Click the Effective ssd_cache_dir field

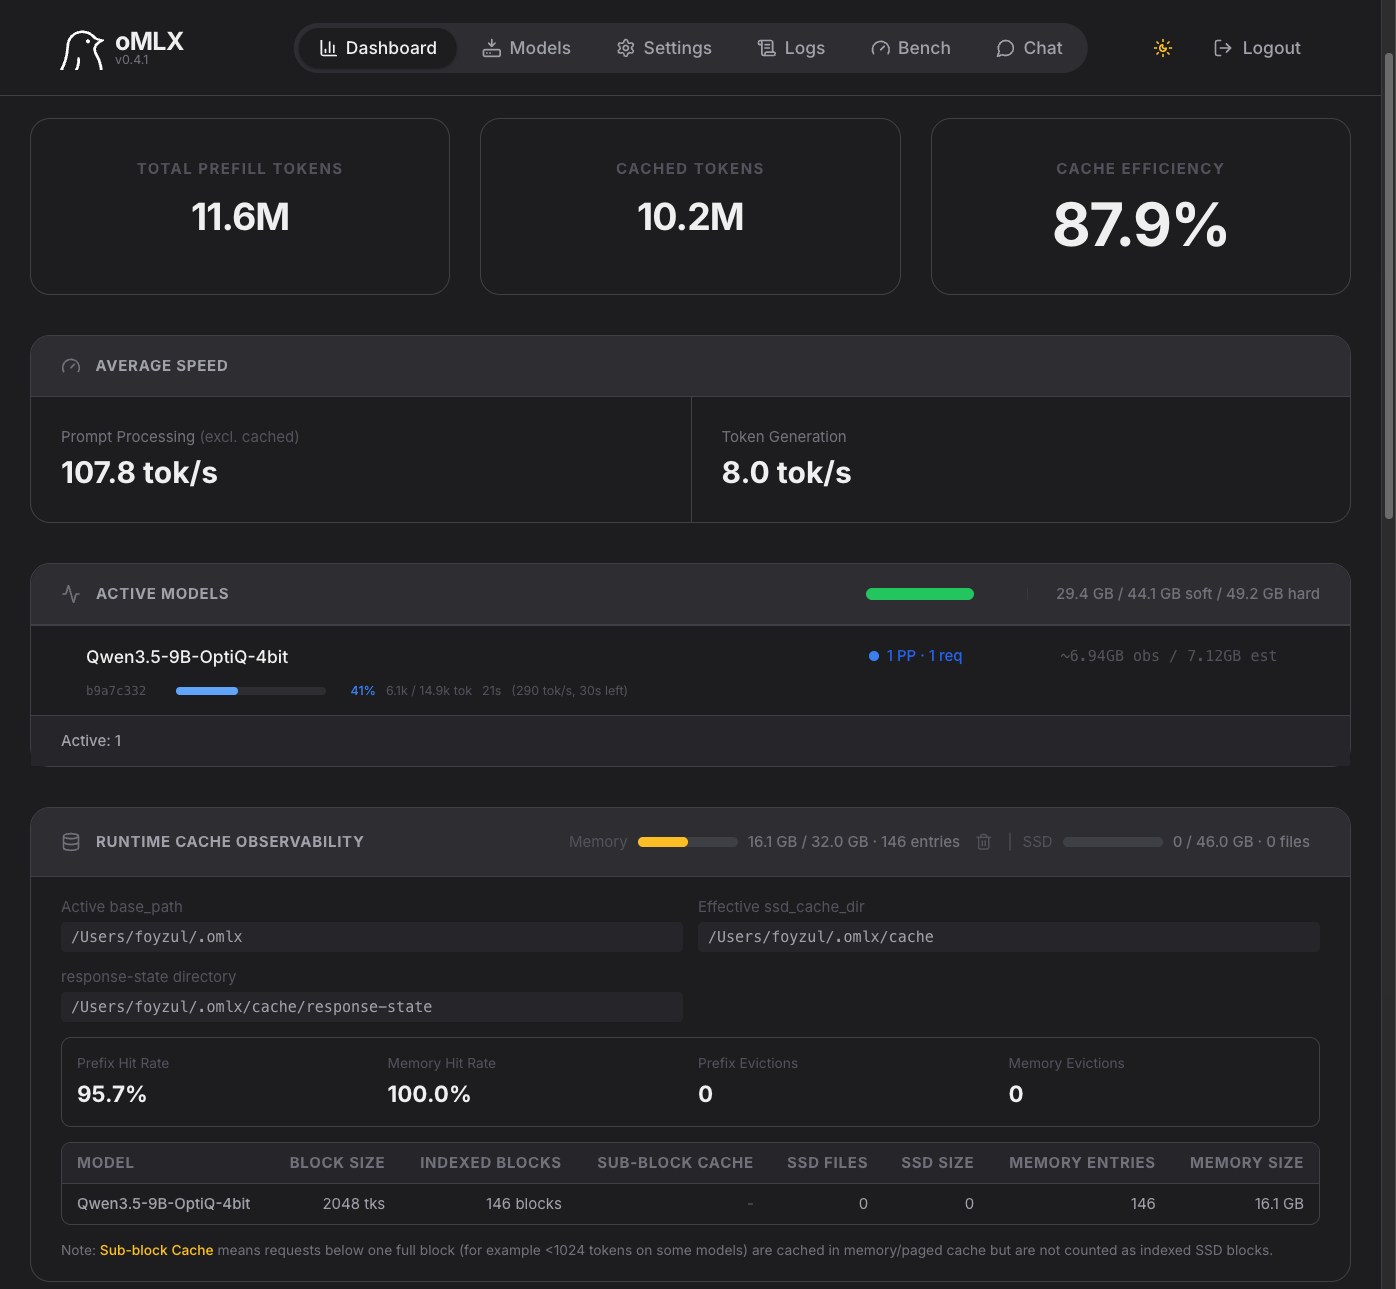coord(1008,937)
